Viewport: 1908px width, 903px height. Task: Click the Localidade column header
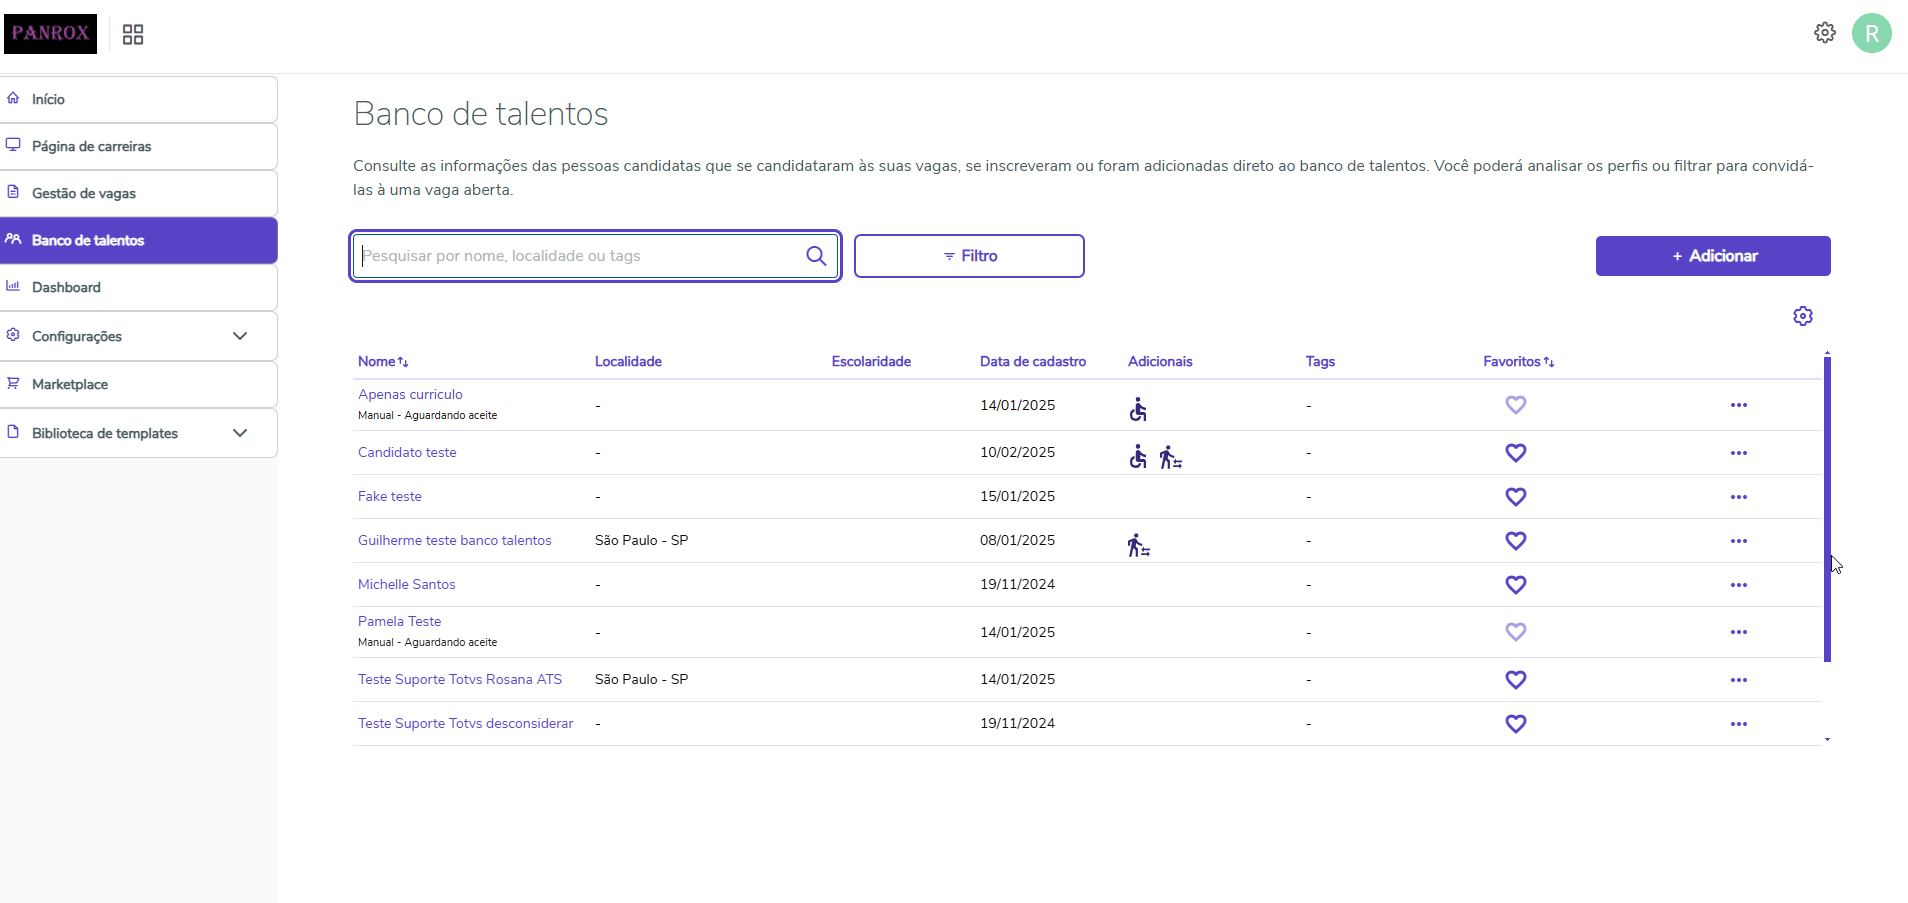tap(628, 362)
